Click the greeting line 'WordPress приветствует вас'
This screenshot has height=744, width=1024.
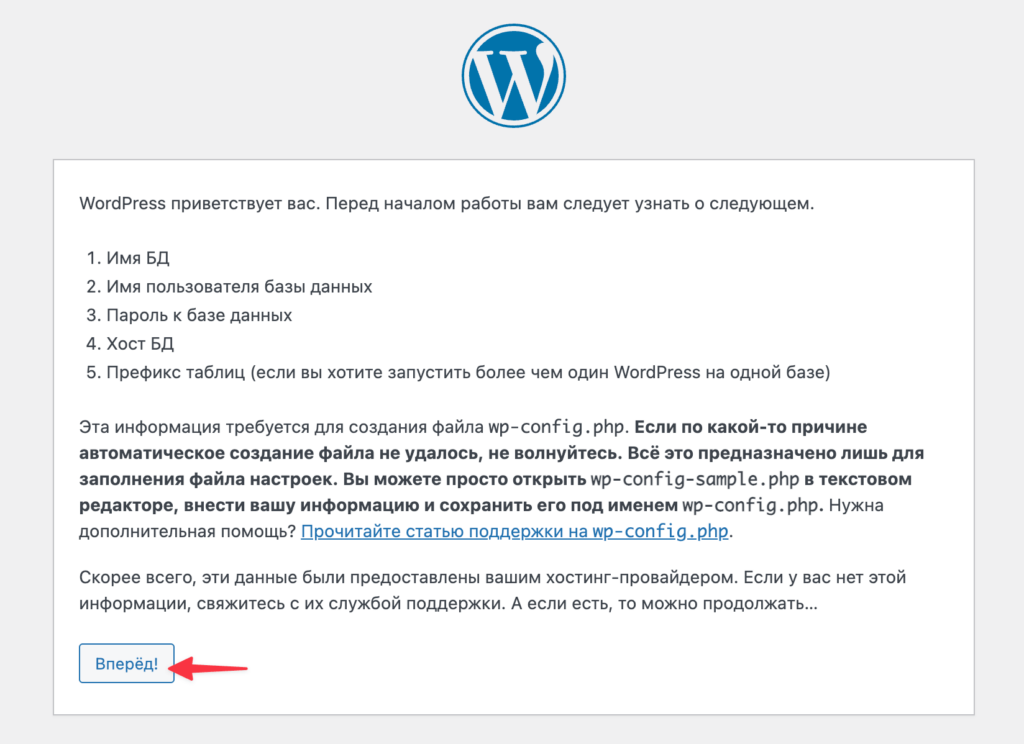click(x=447, y=204)
